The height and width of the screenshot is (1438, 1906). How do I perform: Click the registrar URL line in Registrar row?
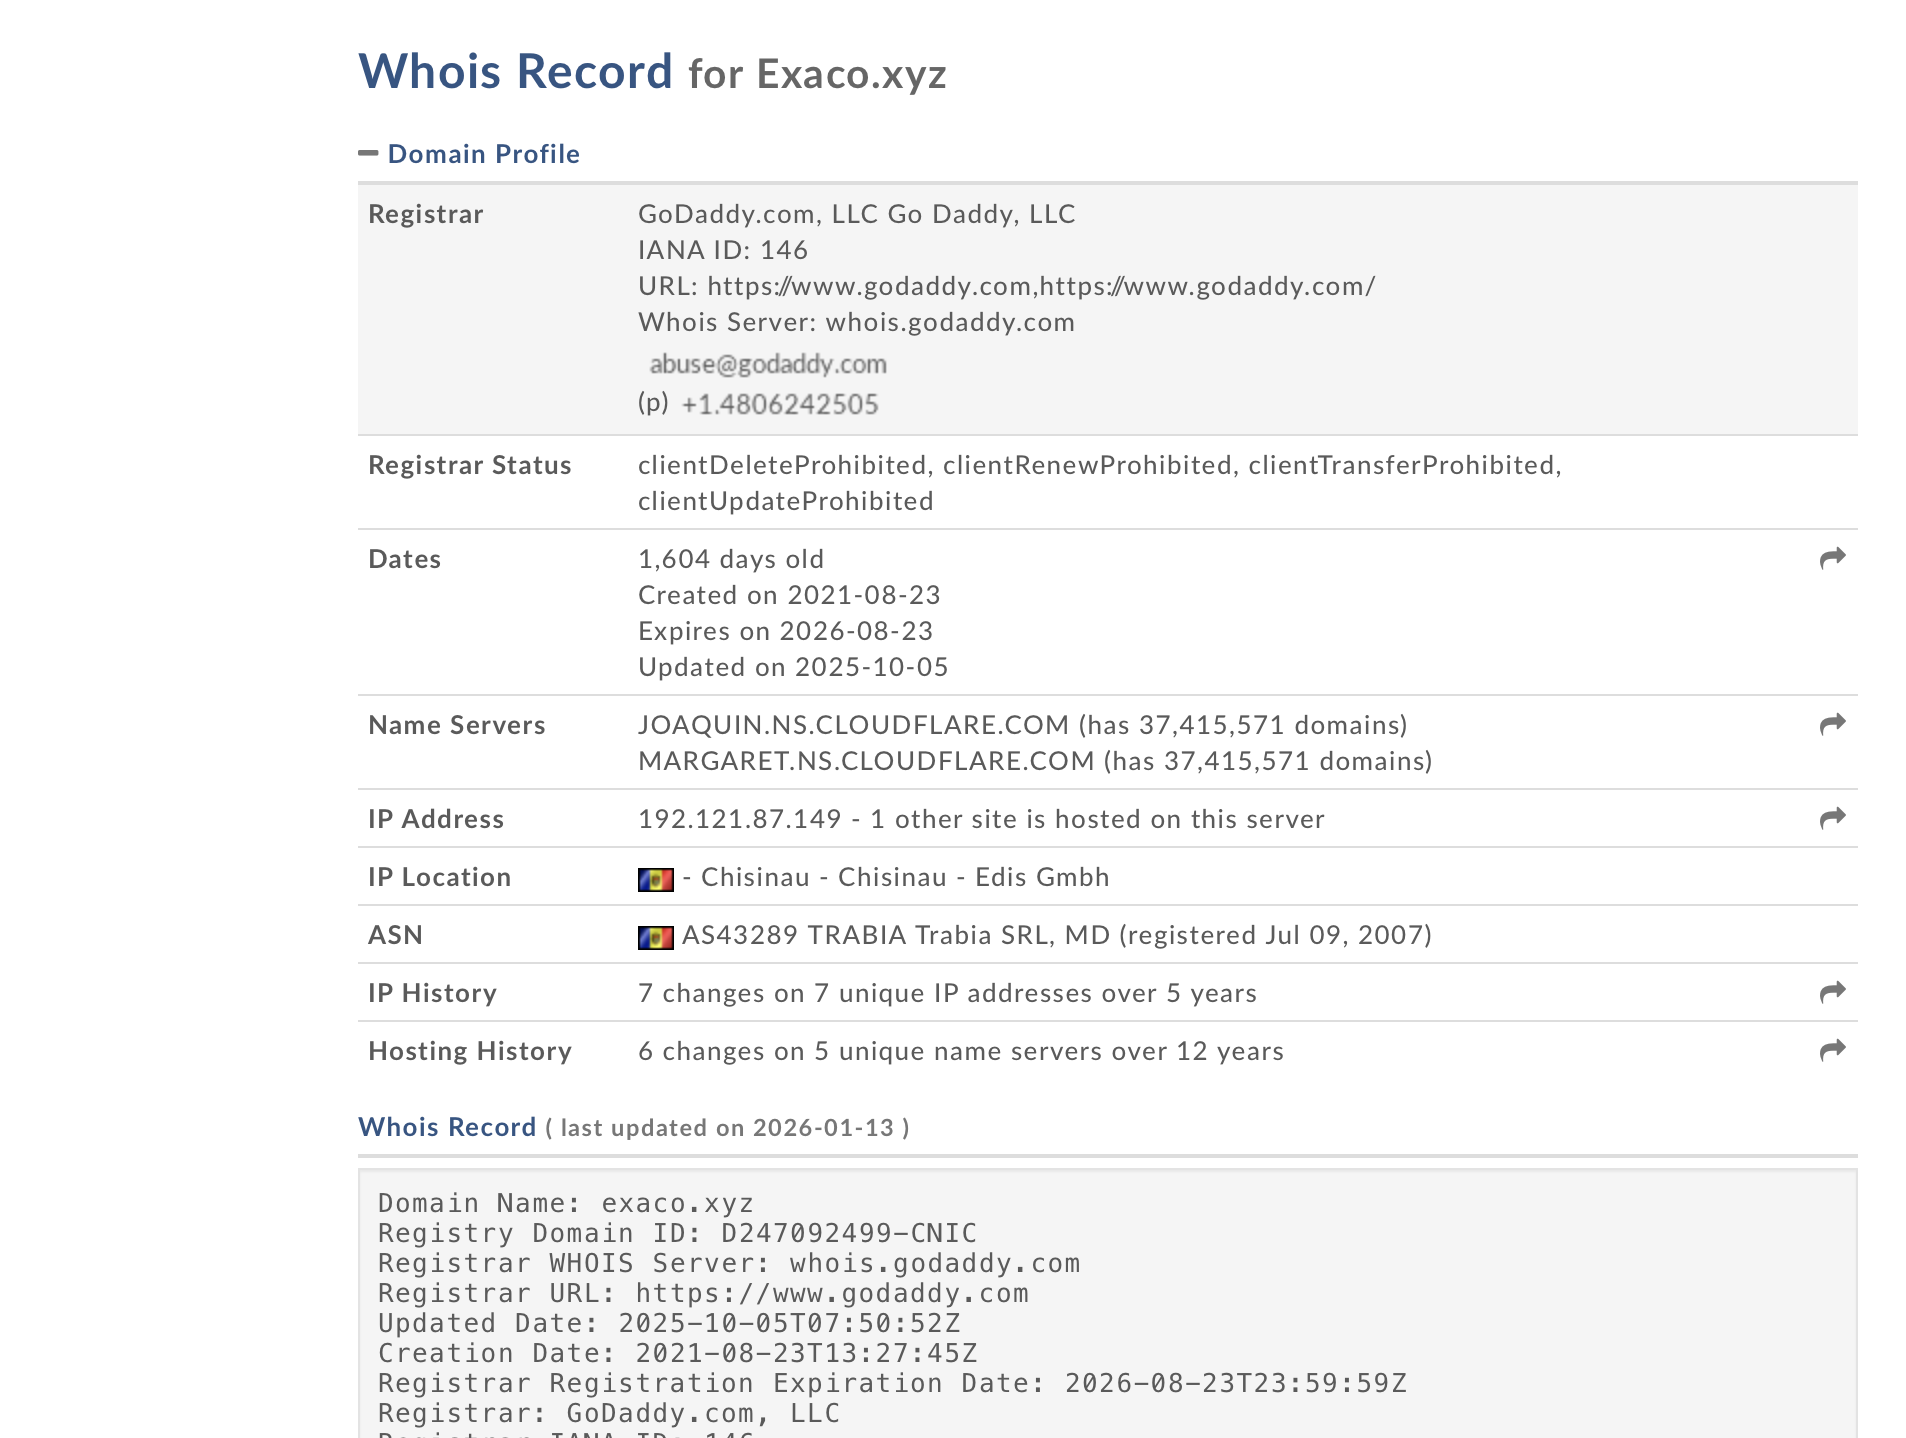[x=1006, y=286]
